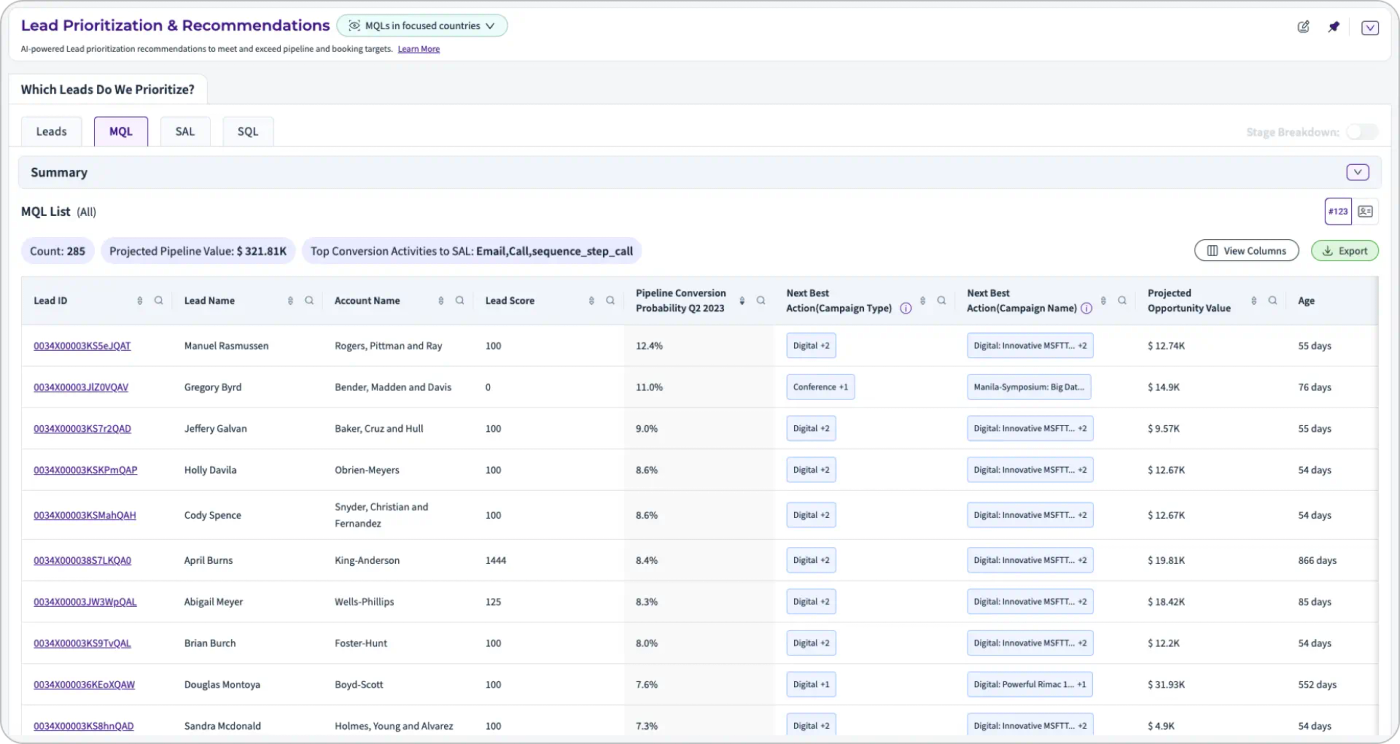Search within the Lead ID column
The height and width of the screenshot is (744, 1400).
coord(159,301)
